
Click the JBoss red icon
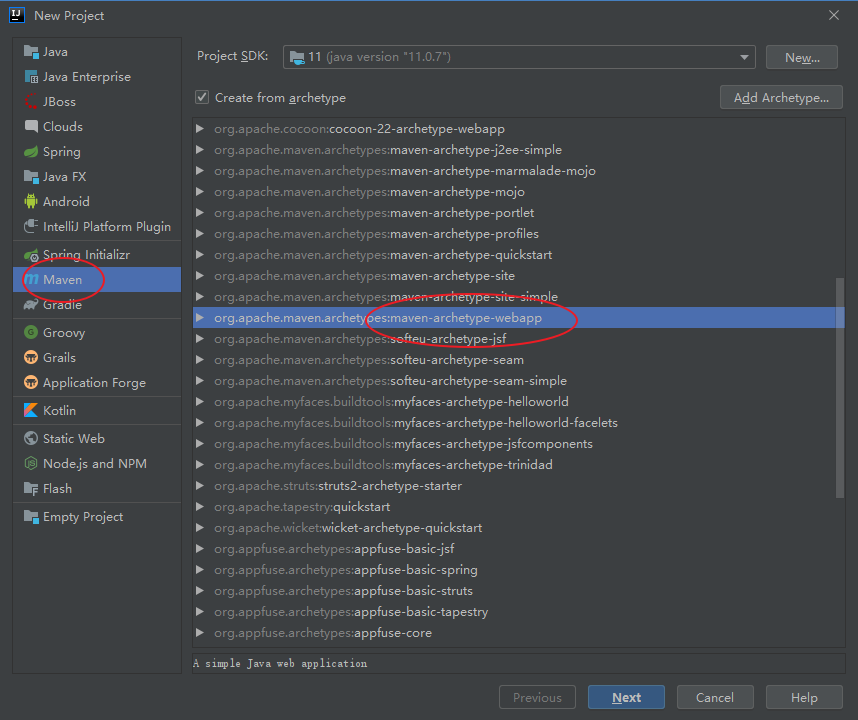point(31,102)
